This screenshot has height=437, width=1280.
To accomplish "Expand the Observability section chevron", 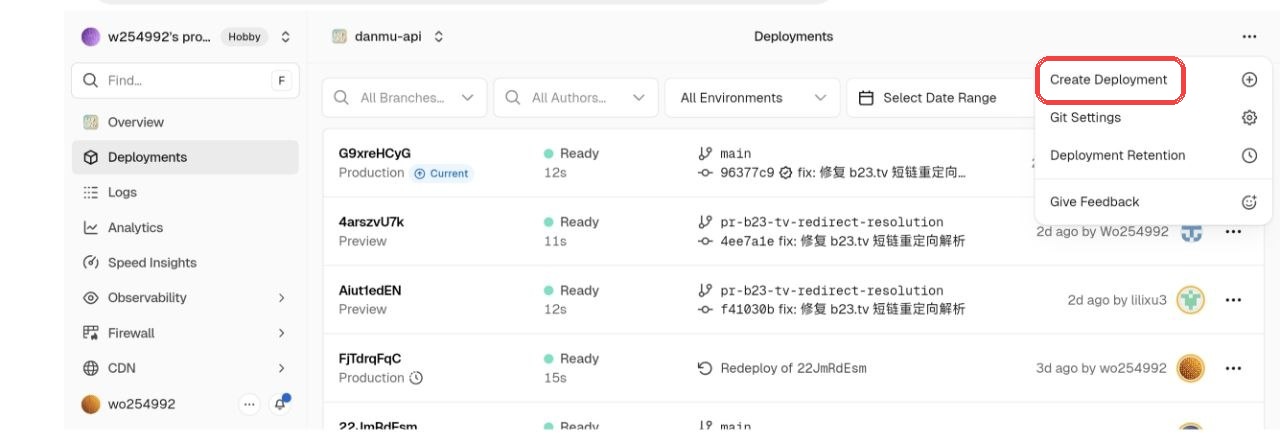I will (x=282, y=297).
